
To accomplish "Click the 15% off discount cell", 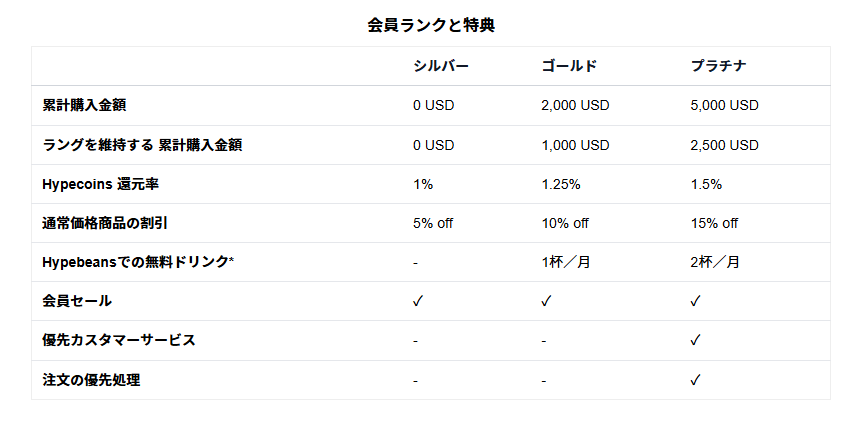I will [x=714, y=223].
